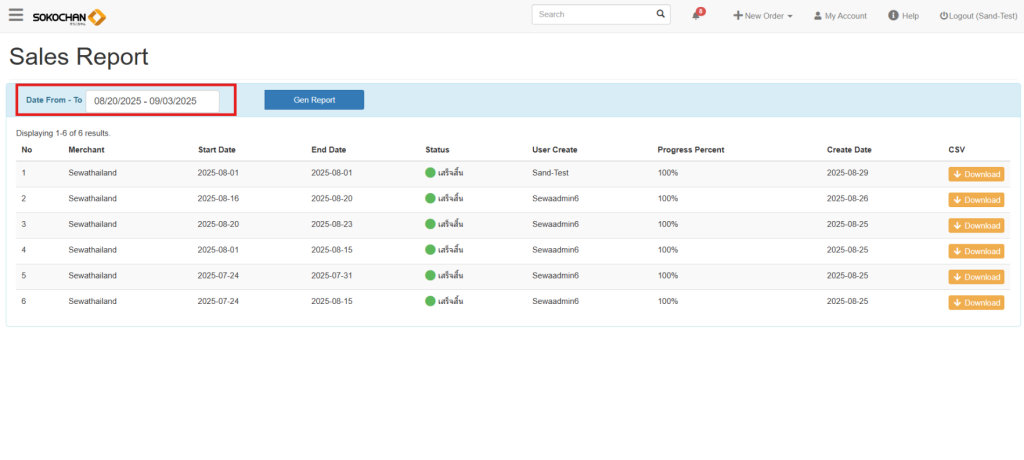Download CSV for report starting 2025-08-20

coord(976,226)
